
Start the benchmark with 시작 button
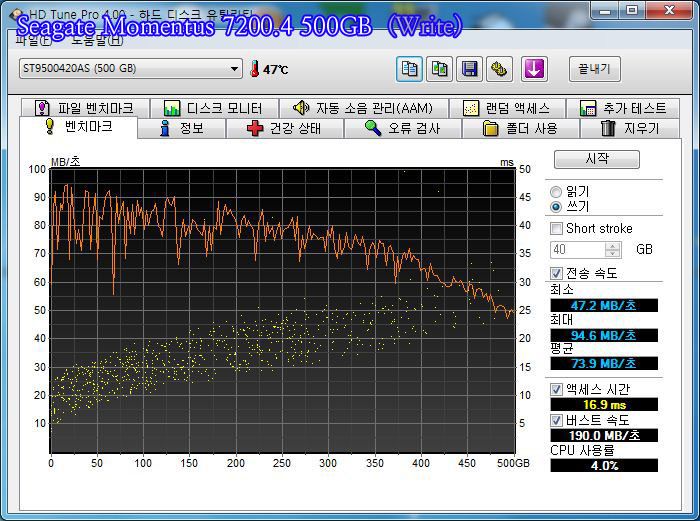pos(596,159)
